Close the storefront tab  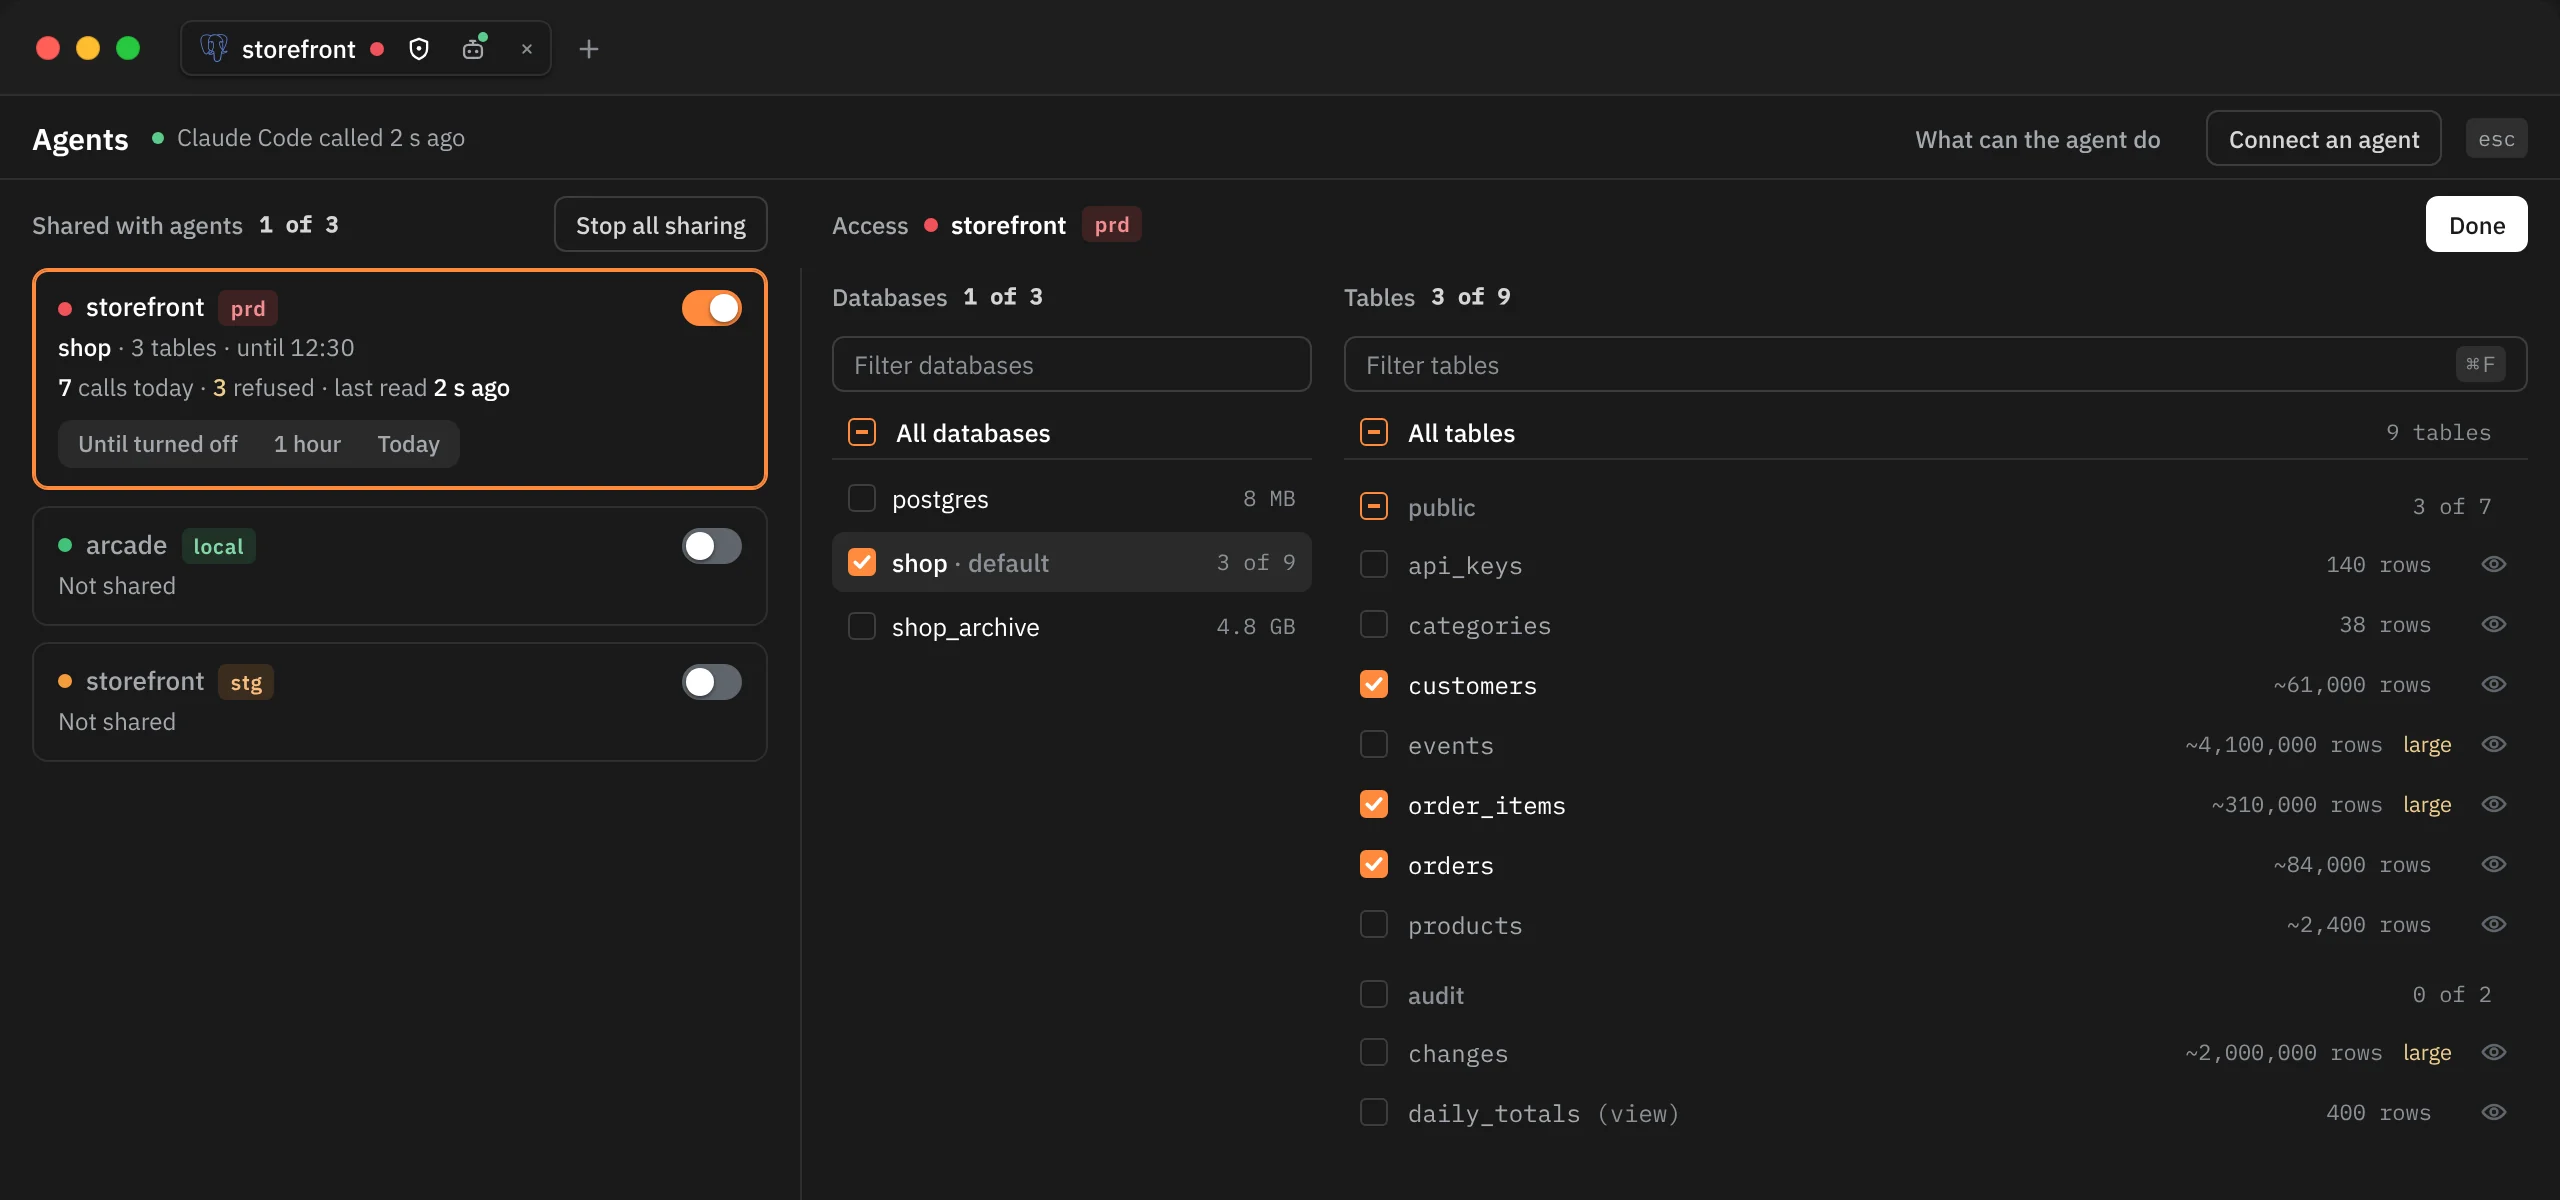pyautogui.click(x=527, y=49)
